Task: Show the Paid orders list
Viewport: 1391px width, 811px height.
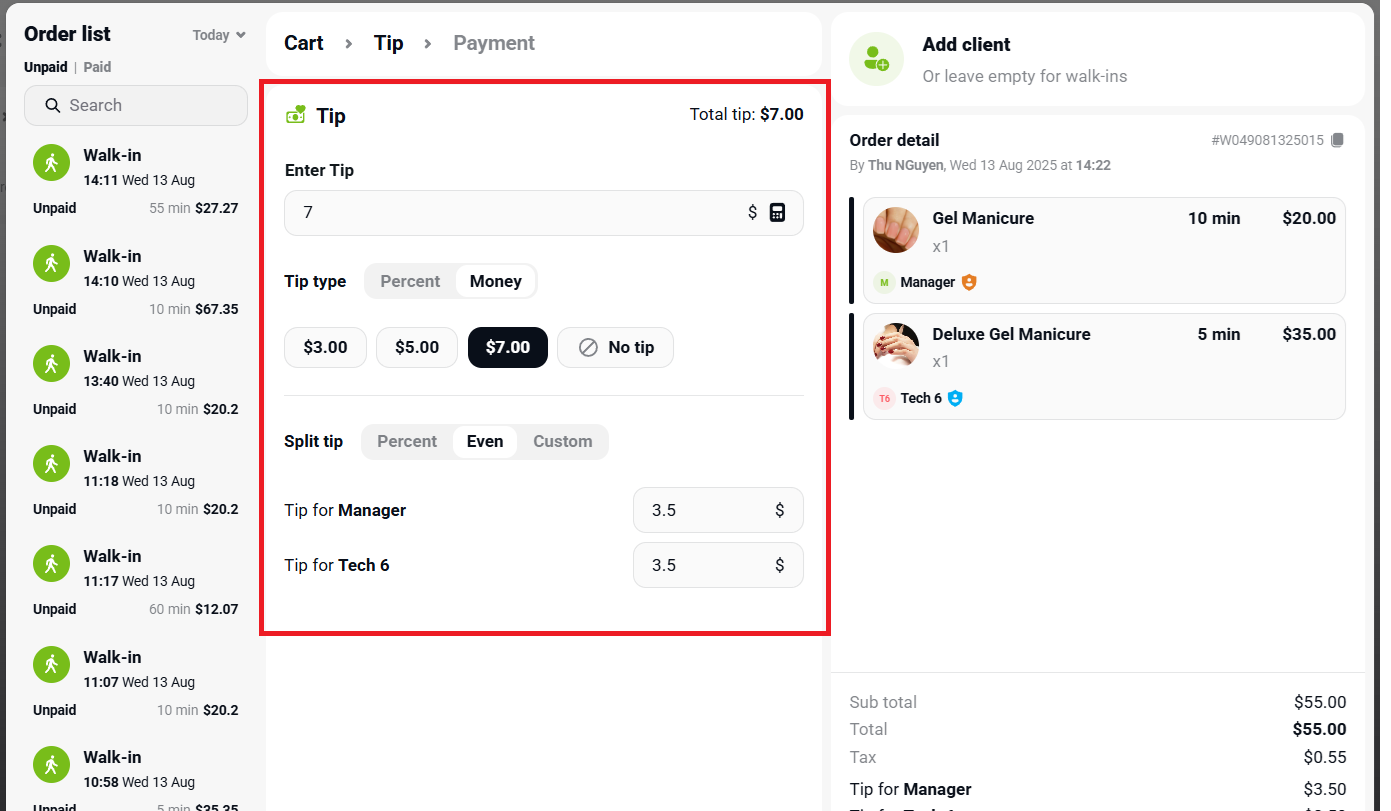Action: pyautogui.click(x=97, y=67)
